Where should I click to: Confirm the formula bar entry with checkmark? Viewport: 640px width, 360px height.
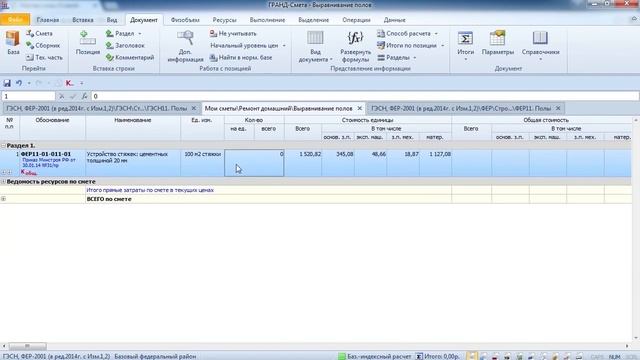click(x=73, y=96)
